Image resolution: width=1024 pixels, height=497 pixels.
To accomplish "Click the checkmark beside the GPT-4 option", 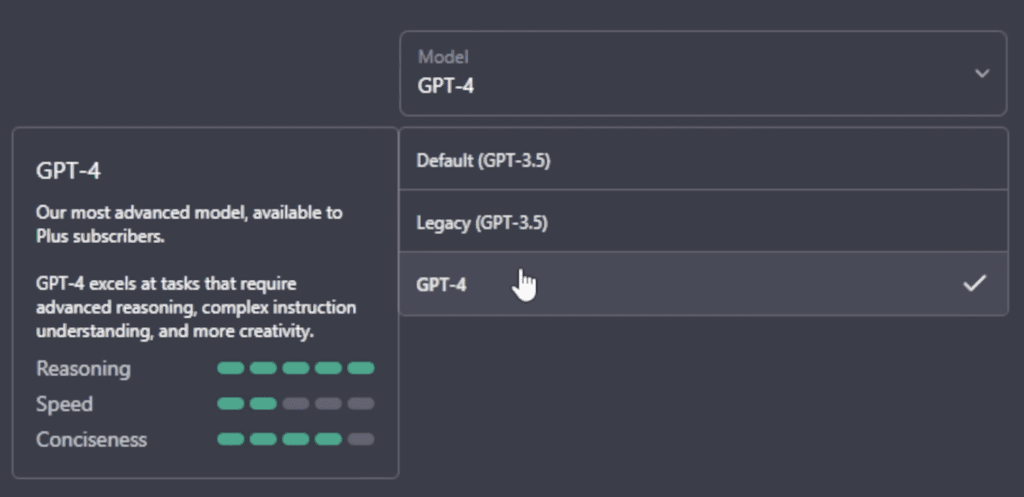I will (974, 284).
